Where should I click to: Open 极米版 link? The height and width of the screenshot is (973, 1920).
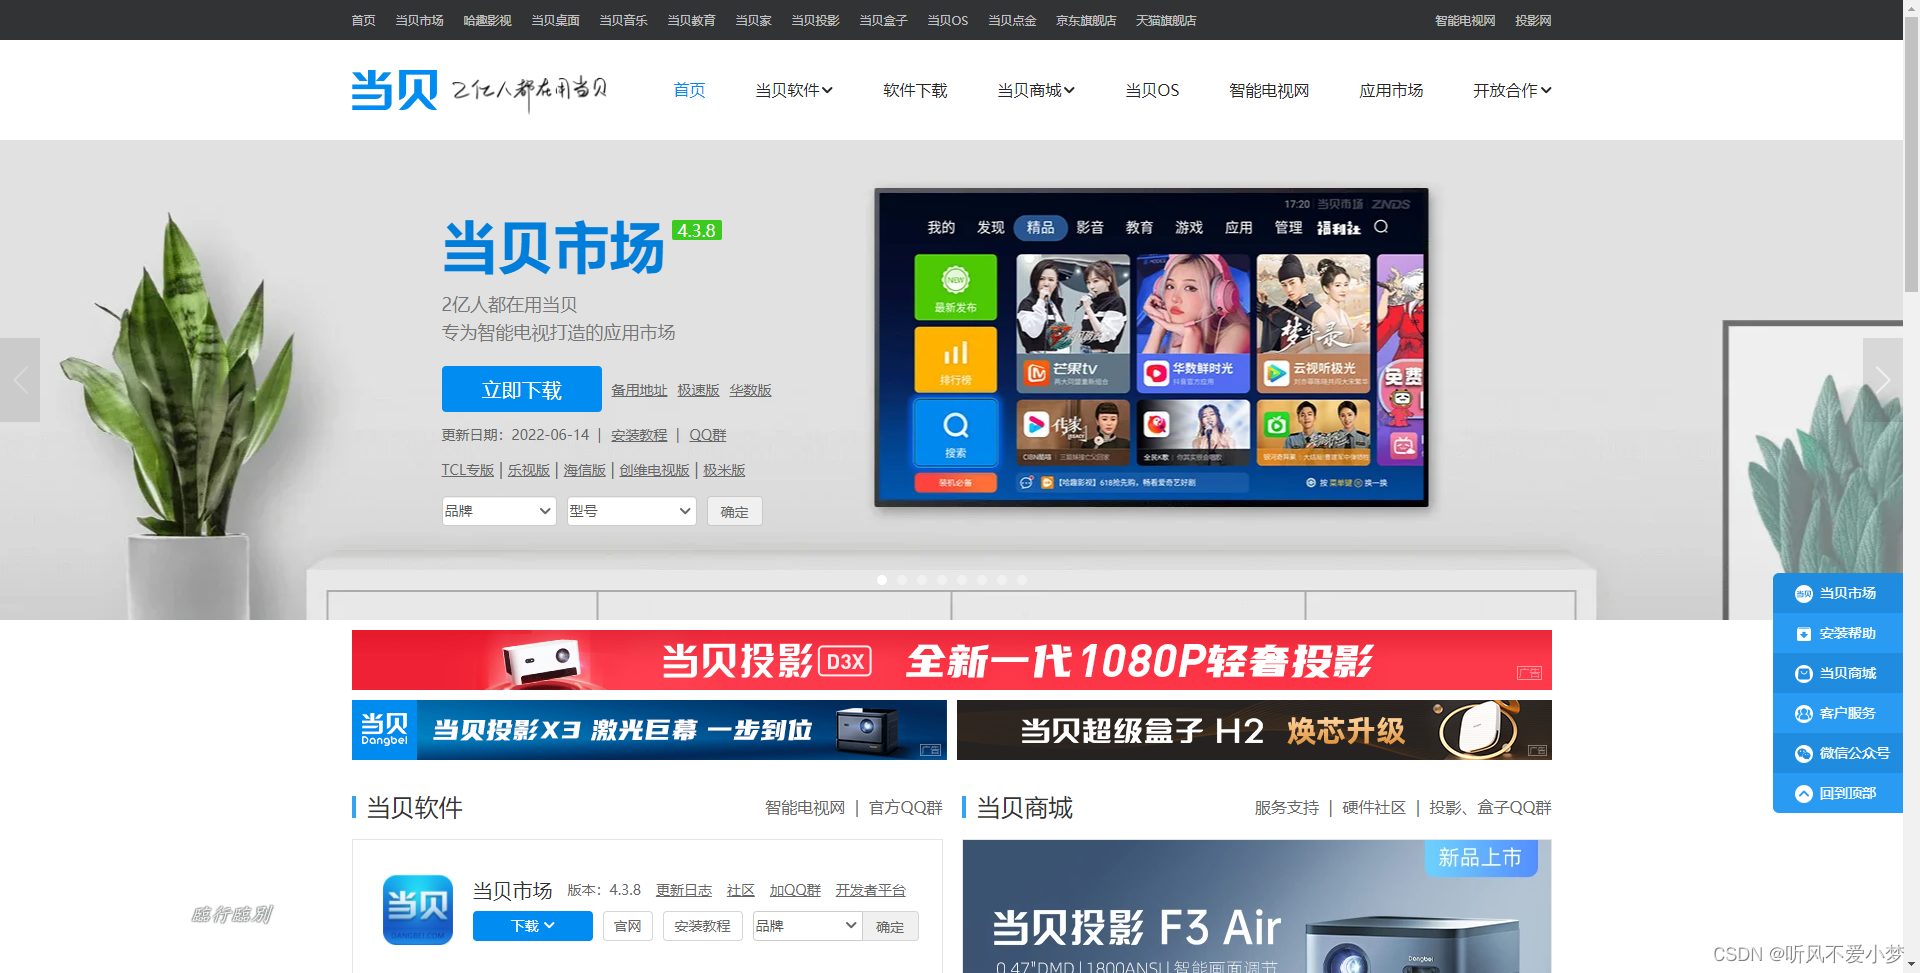[x=724, y=470]
